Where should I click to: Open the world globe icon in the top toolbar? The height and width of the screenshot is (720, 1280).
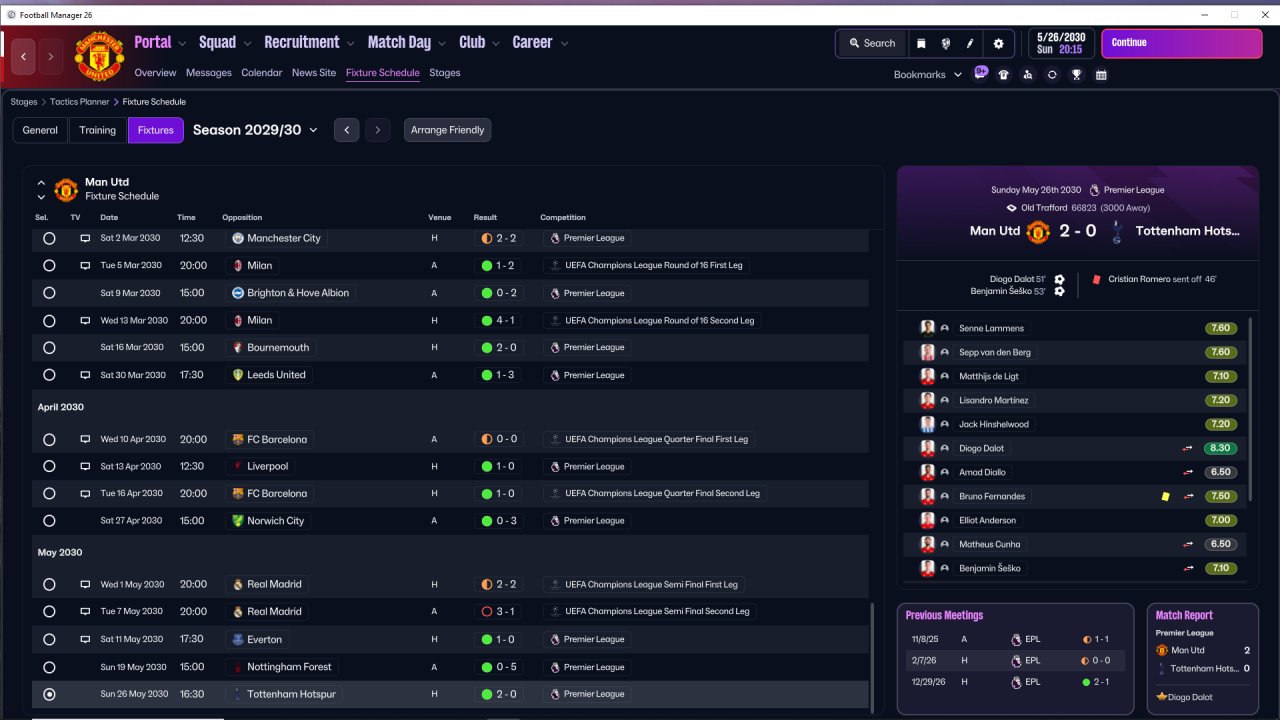click(946, 43)
